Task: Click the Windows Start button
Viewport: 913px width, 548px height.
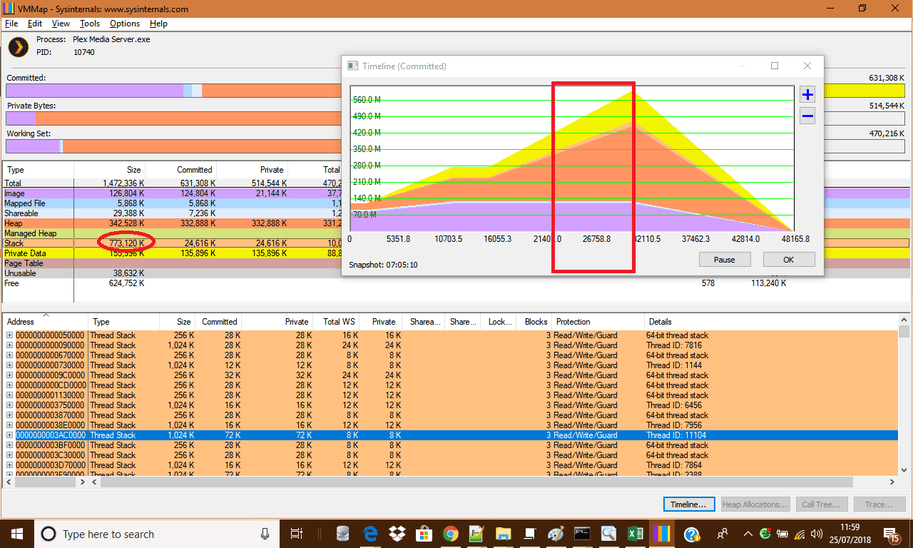Action: (x=17, y=534)
